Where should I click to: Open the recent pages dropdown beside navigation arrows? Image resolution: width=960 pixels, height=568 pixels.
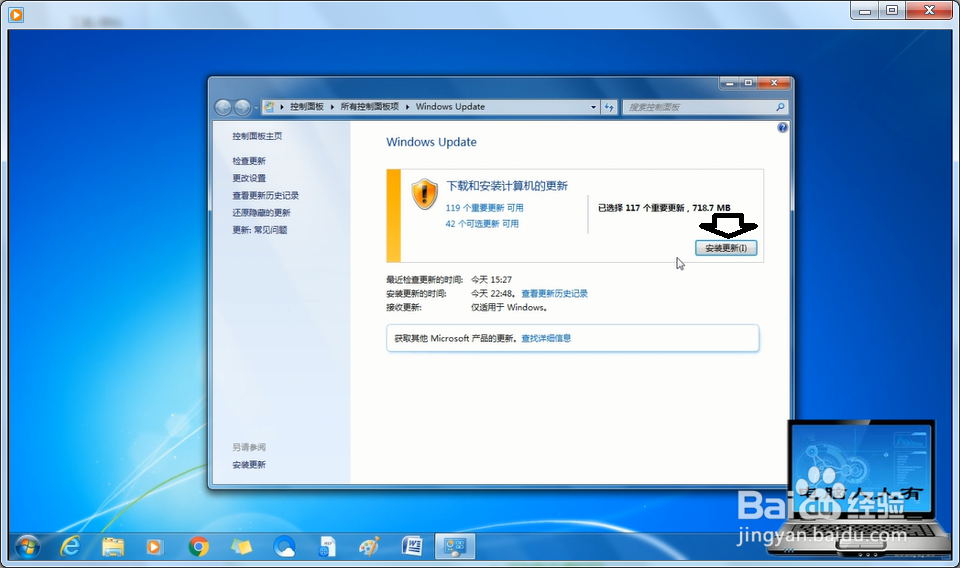(x=256, y=108)
